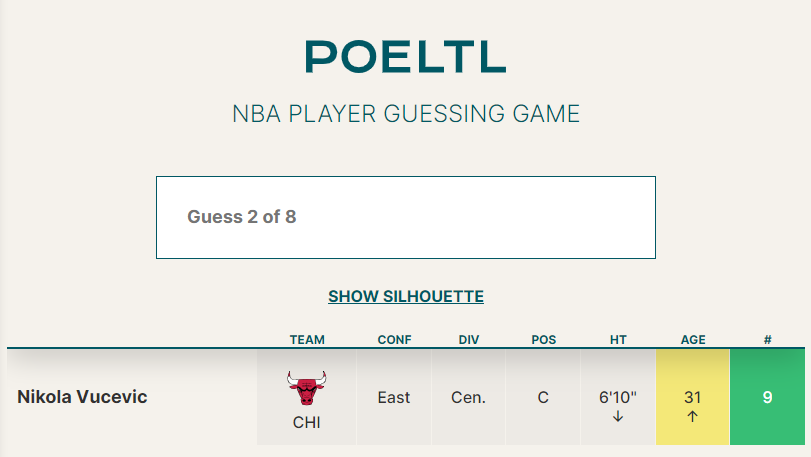Click the Guess 2 of 8 input field
The width and height of the screenshot is (811, 457).
coord(406,217)
